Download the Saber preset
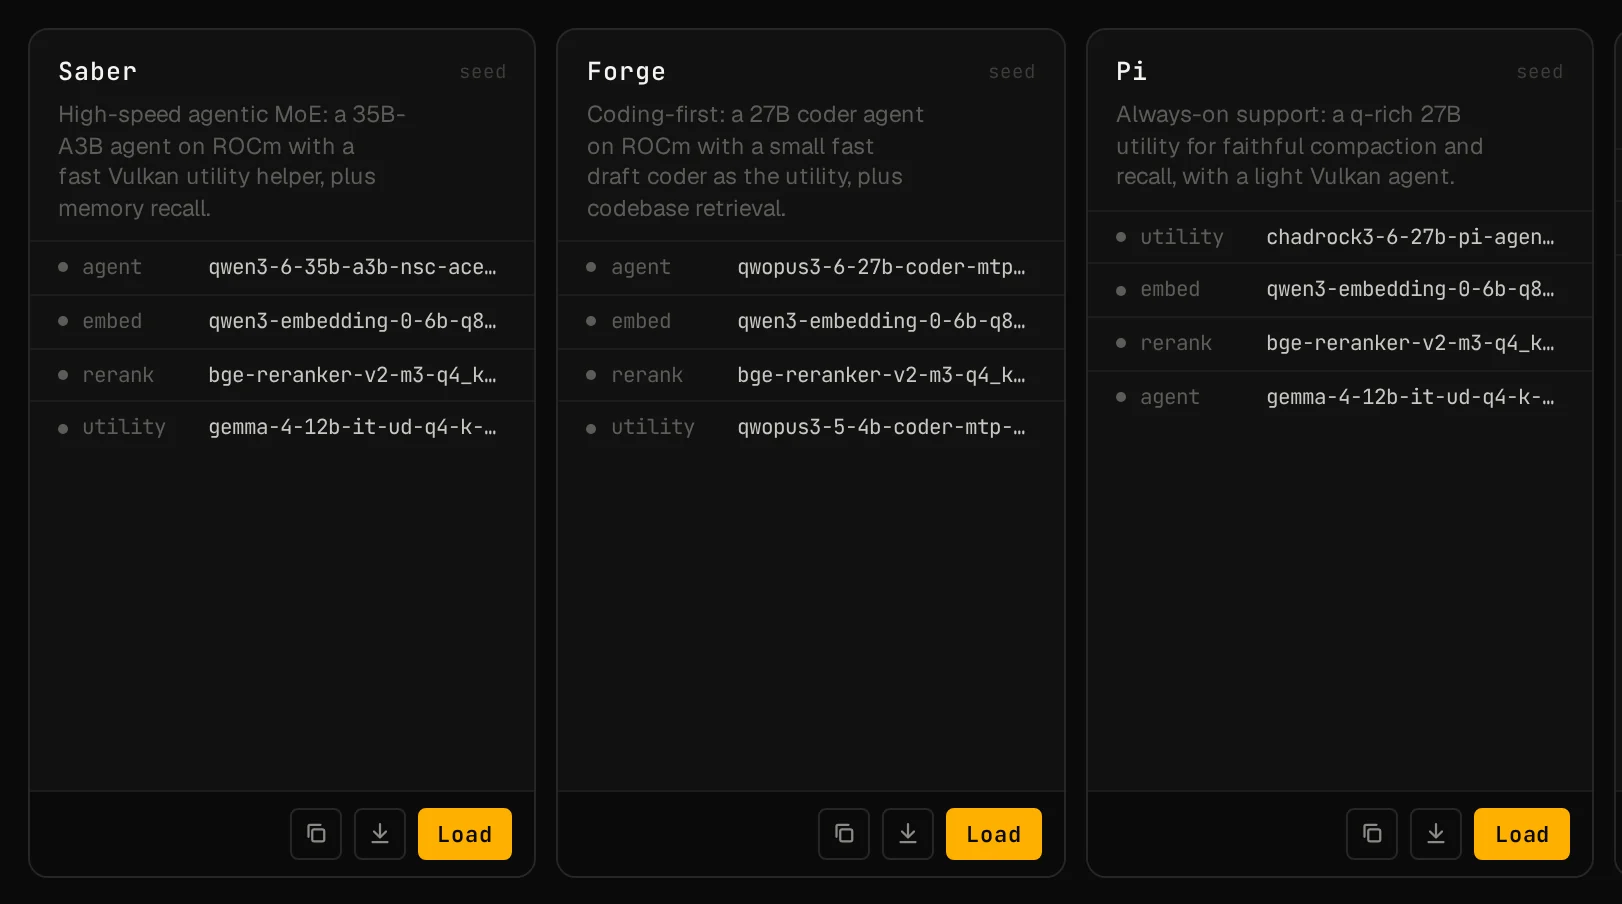Screen dimensions: 1622x904 (x=380, y=834)
